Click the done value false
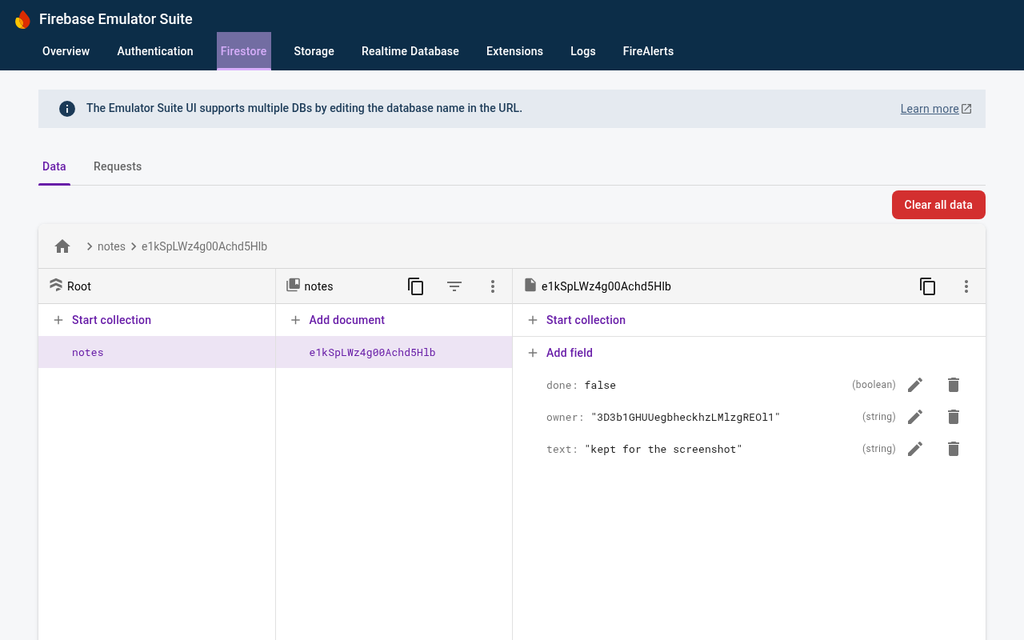The height and width of the screenshot is (640, 1024). click(600, 385)
